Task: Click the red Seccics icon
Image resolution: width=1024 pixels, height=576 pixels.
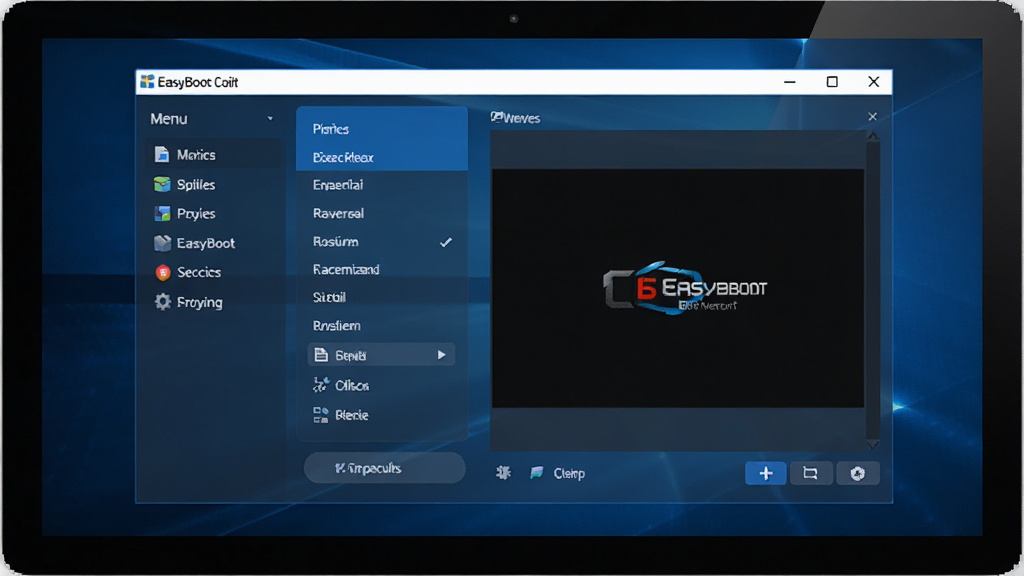Action: point(163,272)
